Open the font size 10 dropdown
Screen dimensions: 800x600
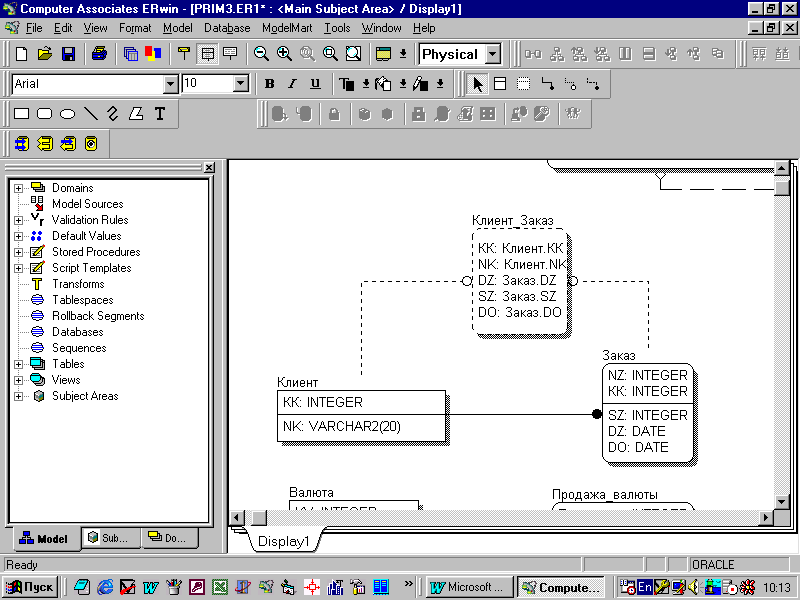click(240, 84)
